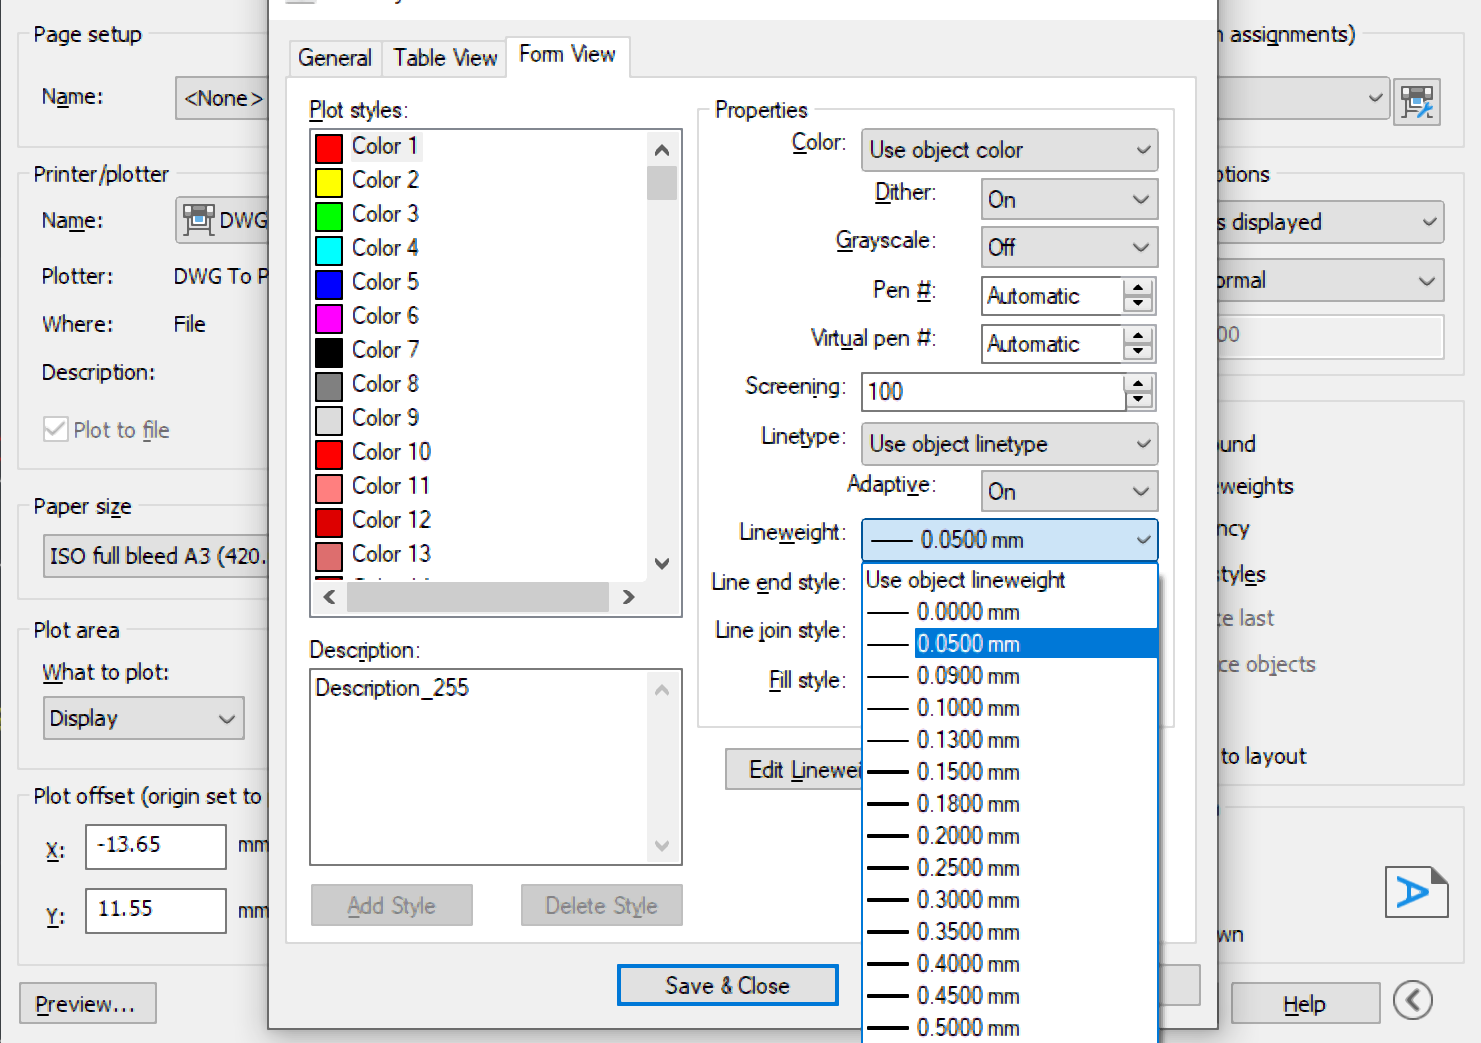This screenshot has width=1481, height=1043.
Task: Click the paper orientation preview icon
Action: click(1415, 891)
